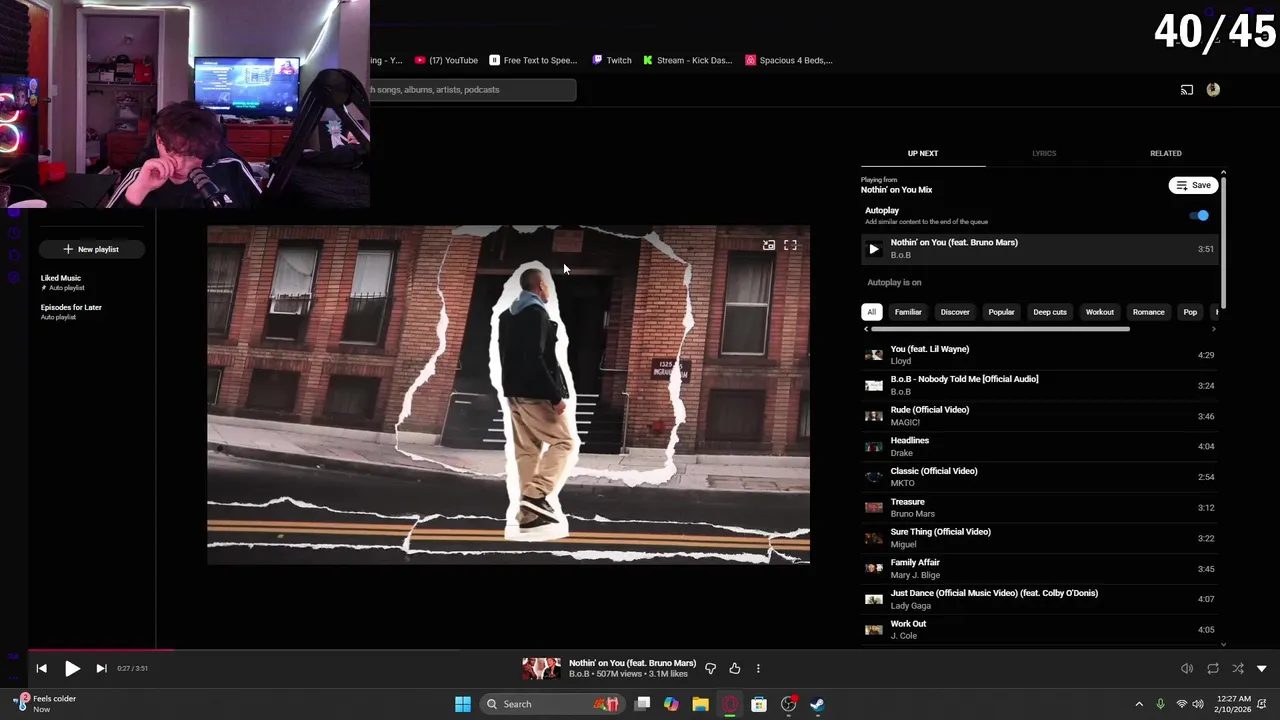The image size is (1280, 720).
Task: Skip to the next track
Action: click(101, 668)
